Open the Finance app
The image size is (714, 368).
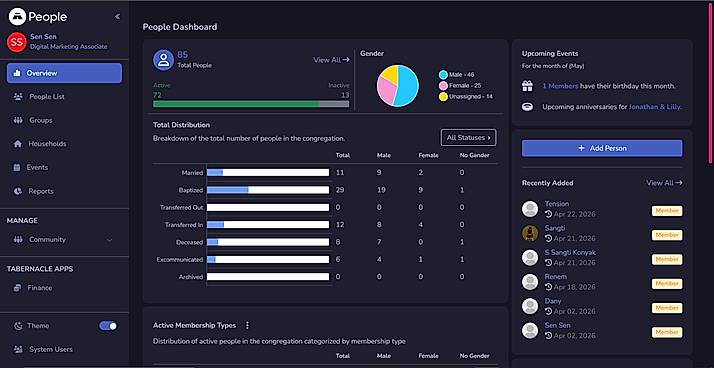[40, 288]
